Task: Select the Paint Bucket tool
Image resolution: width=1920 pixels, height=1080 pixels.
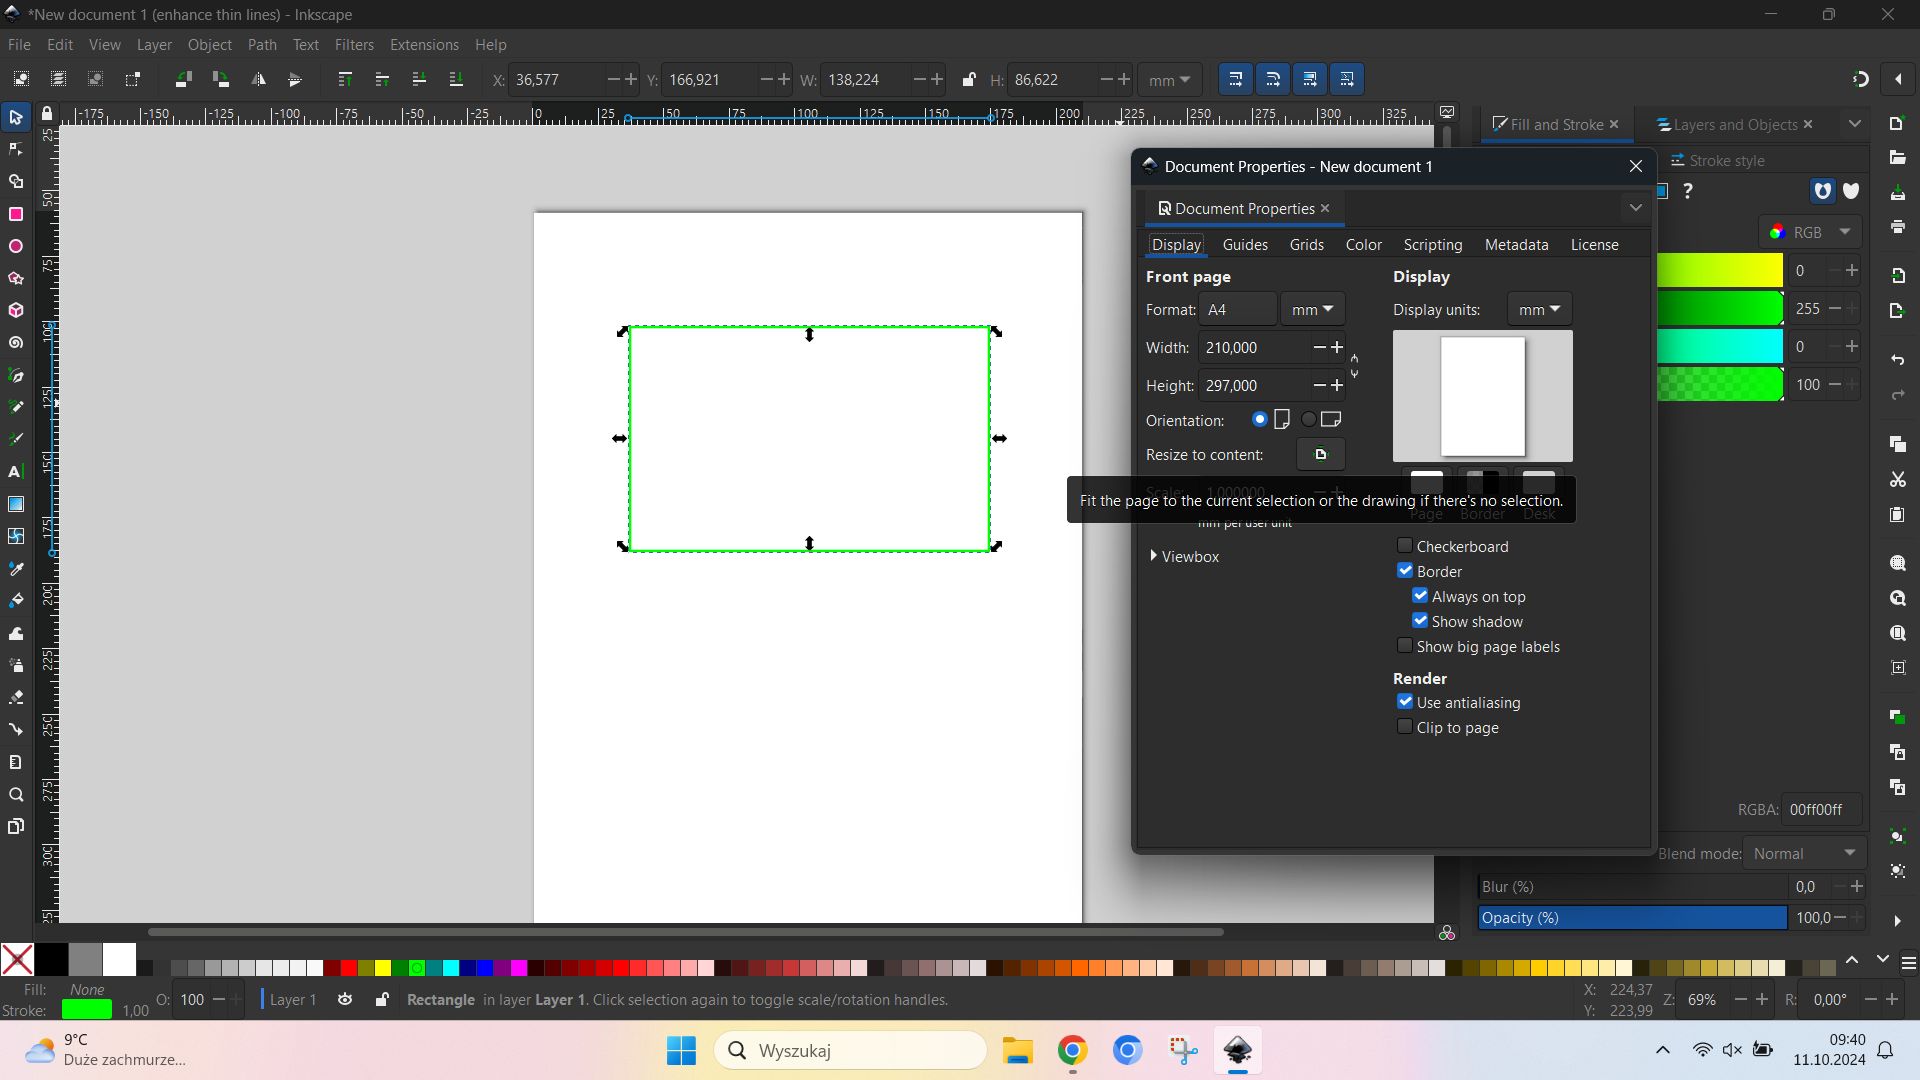Action: click(16, 600)
